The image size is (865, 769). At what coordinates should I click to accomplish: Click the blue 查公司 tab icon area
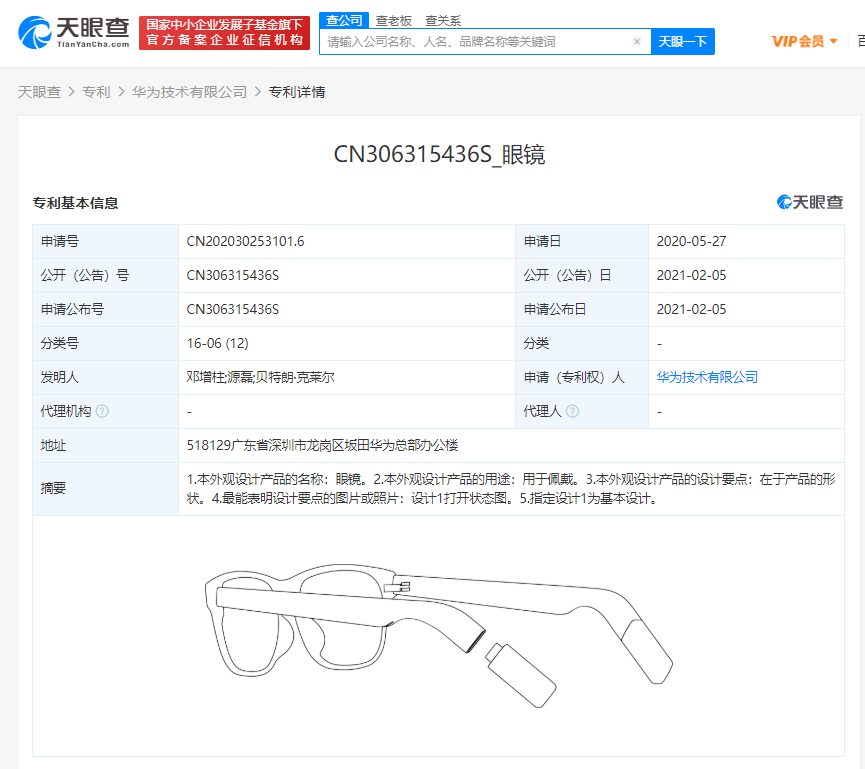pyautogui.click(x=344, y=20)
